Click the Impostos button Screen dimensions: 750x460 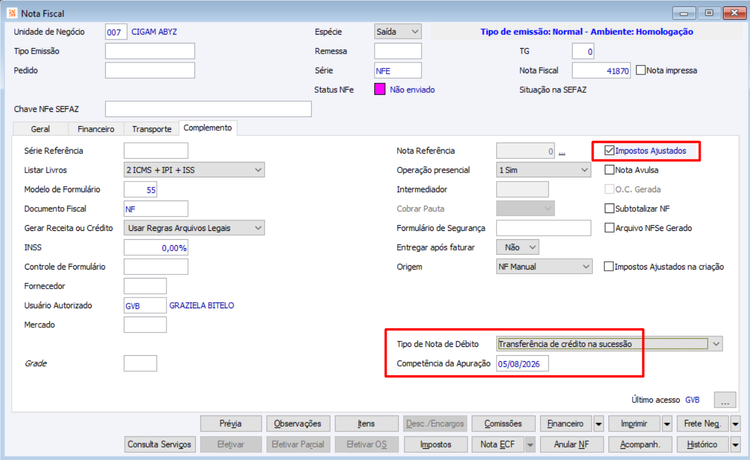pos(435,444)
